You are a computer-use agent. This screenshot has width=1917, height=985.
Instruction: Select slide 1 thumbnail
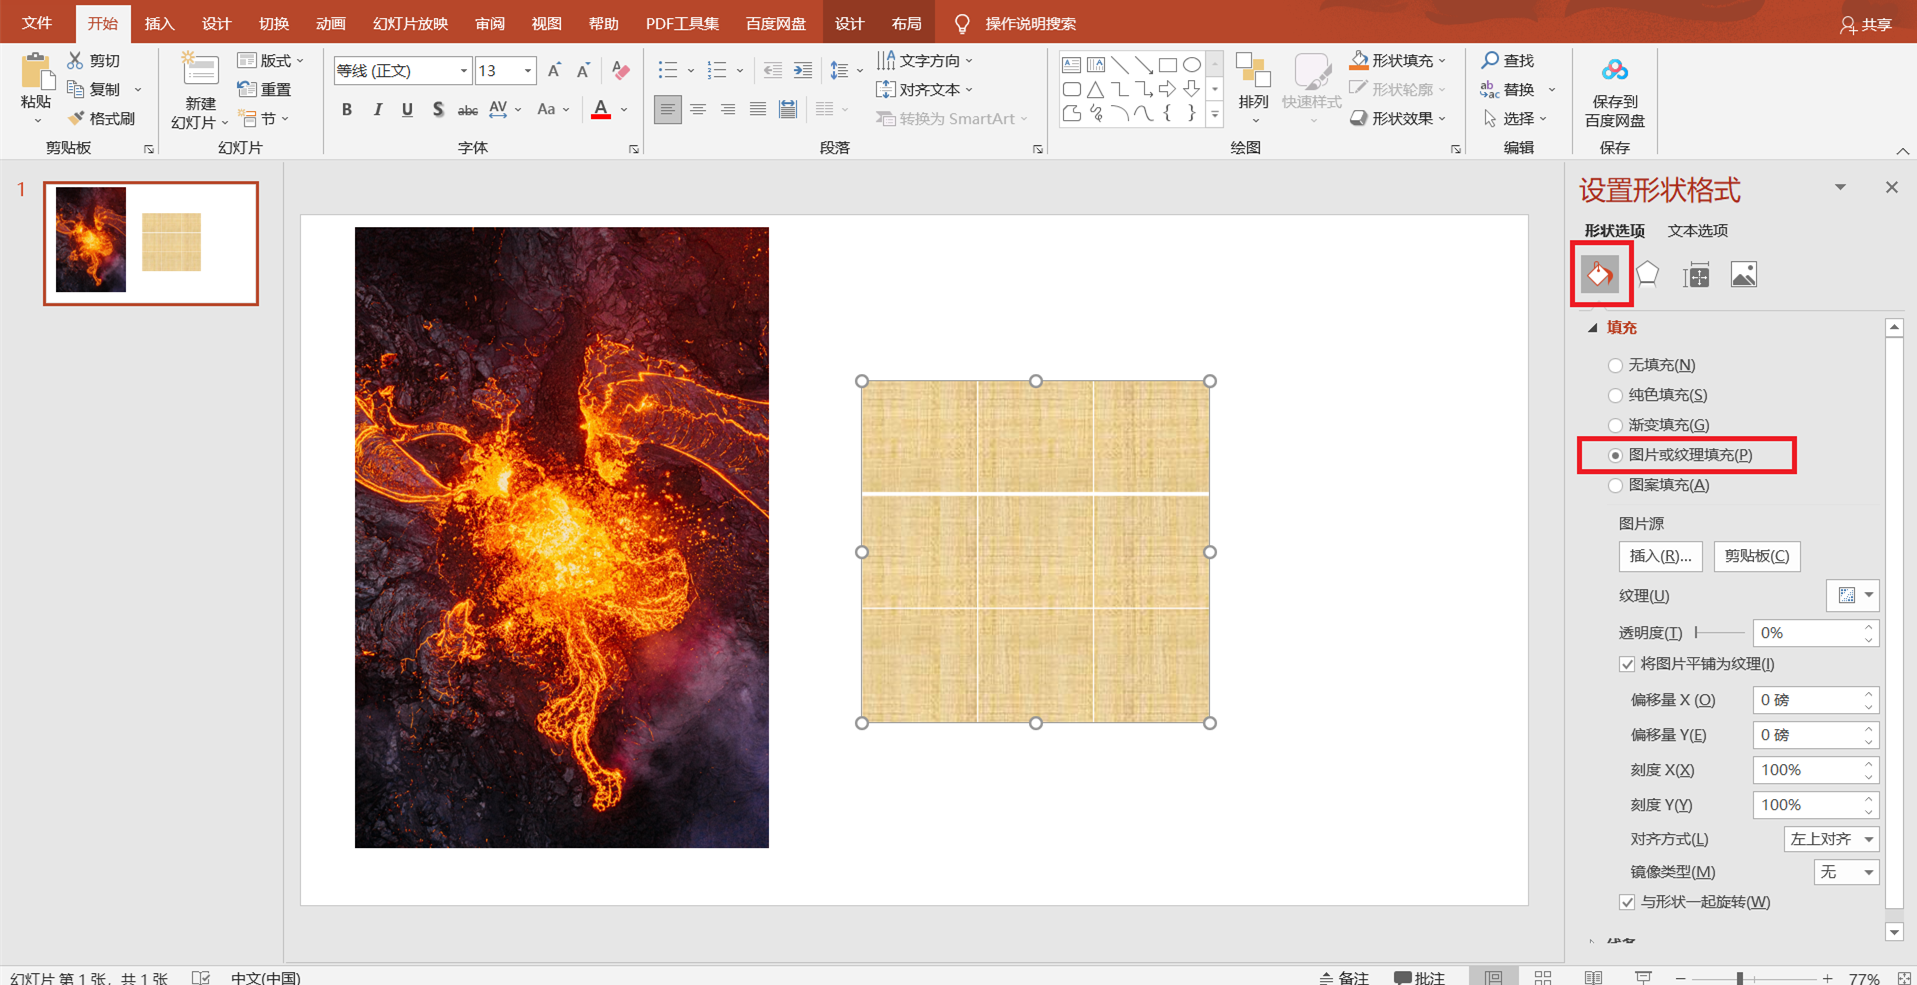click(x=151, y=243)
